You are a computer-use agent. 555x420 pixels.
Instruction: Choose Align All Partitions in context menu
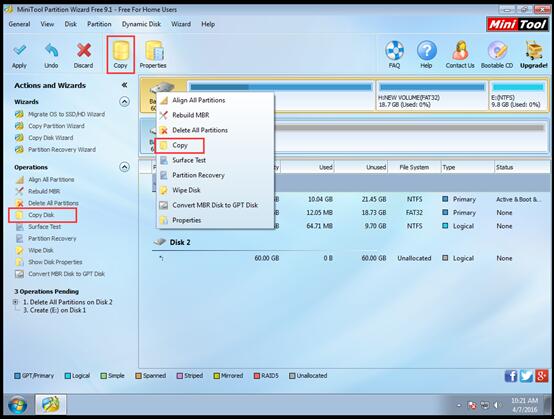pyautogui.click(x=215, y=100)
